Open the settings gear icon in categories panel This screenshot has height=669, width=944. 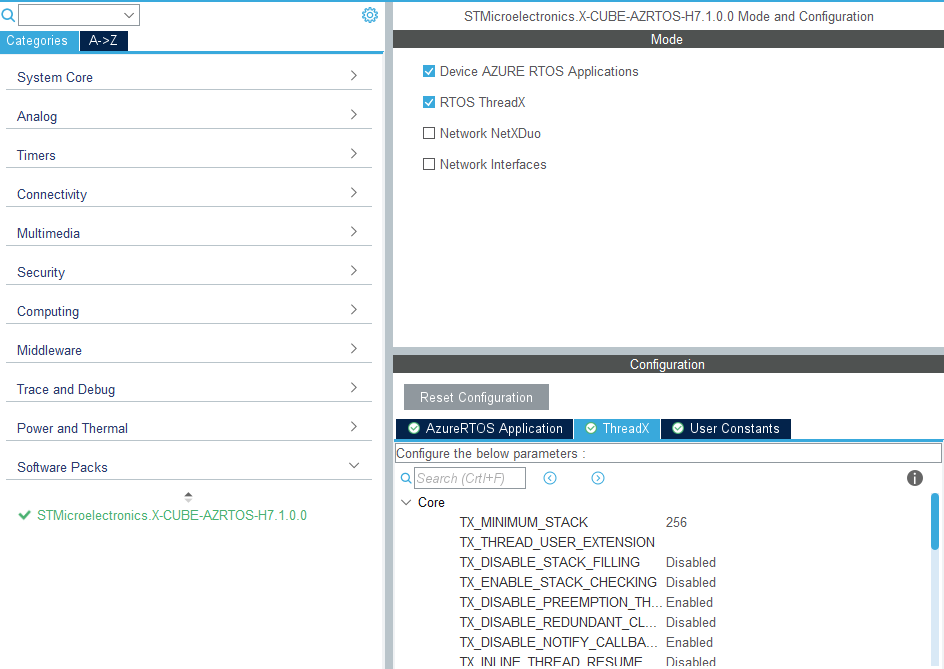pyautogui.click(x=370, y=15)
